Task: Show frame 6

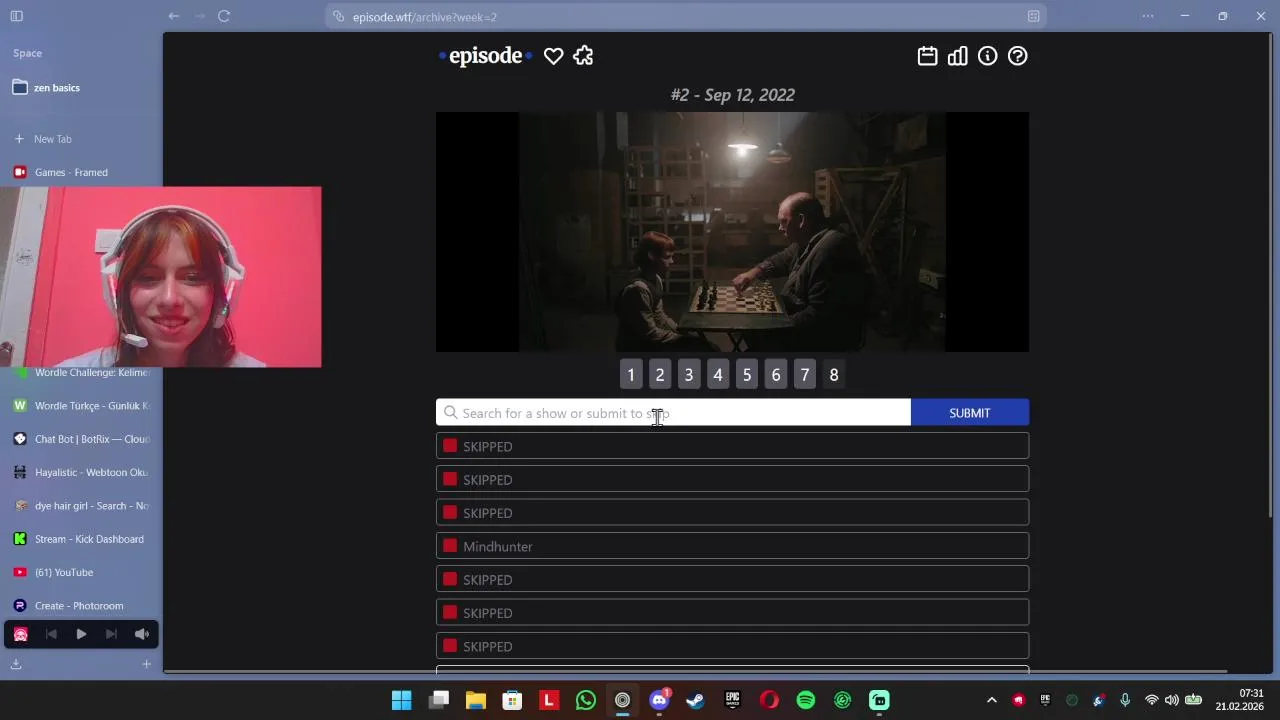Action: click(x=776, y=375)
